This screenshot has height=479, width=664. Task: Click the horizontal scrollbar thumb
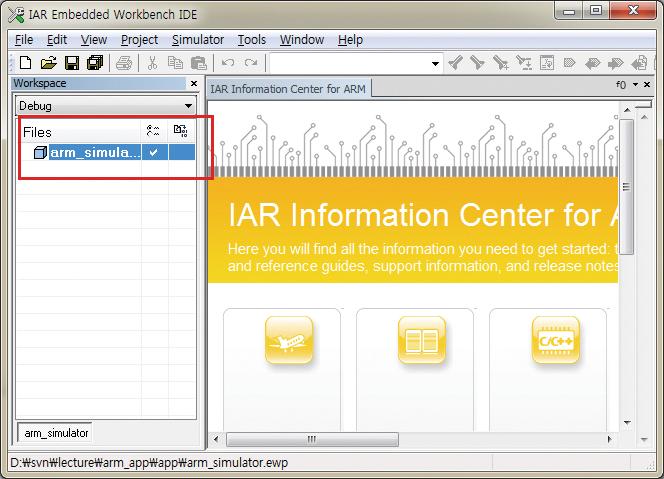click(x=312, y=439)
